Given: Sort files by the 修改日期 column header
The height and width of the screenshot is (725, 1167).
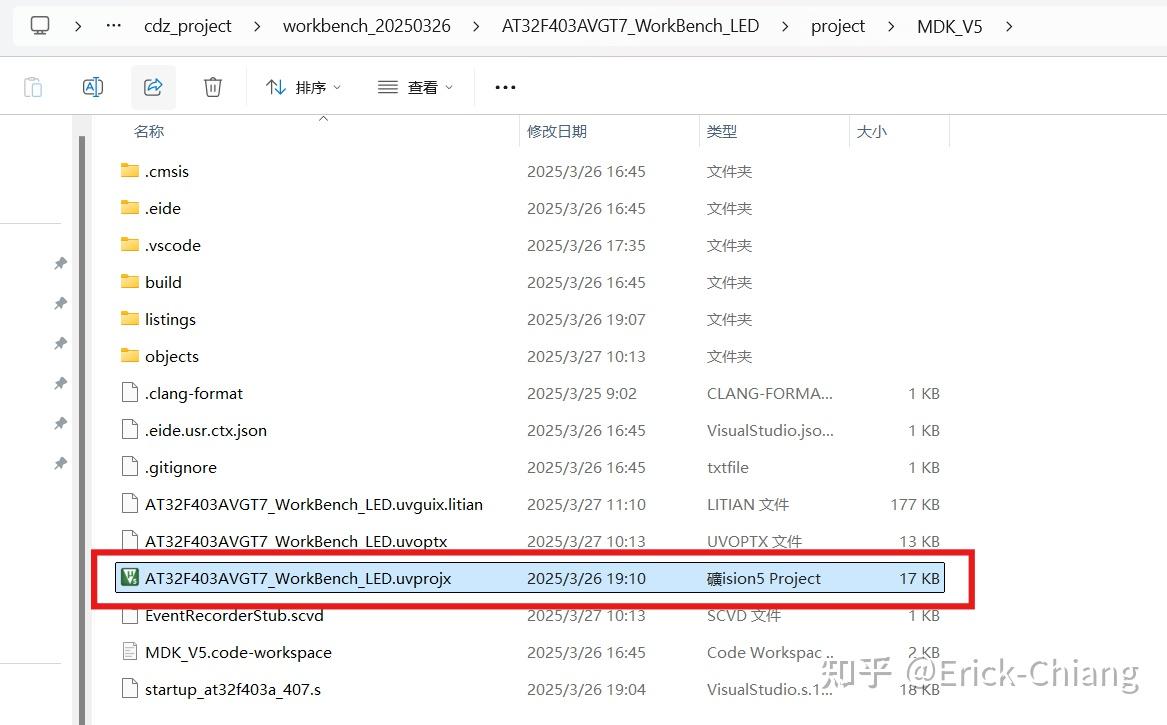Looking at the screenshot, I should (x=557, y=131).
